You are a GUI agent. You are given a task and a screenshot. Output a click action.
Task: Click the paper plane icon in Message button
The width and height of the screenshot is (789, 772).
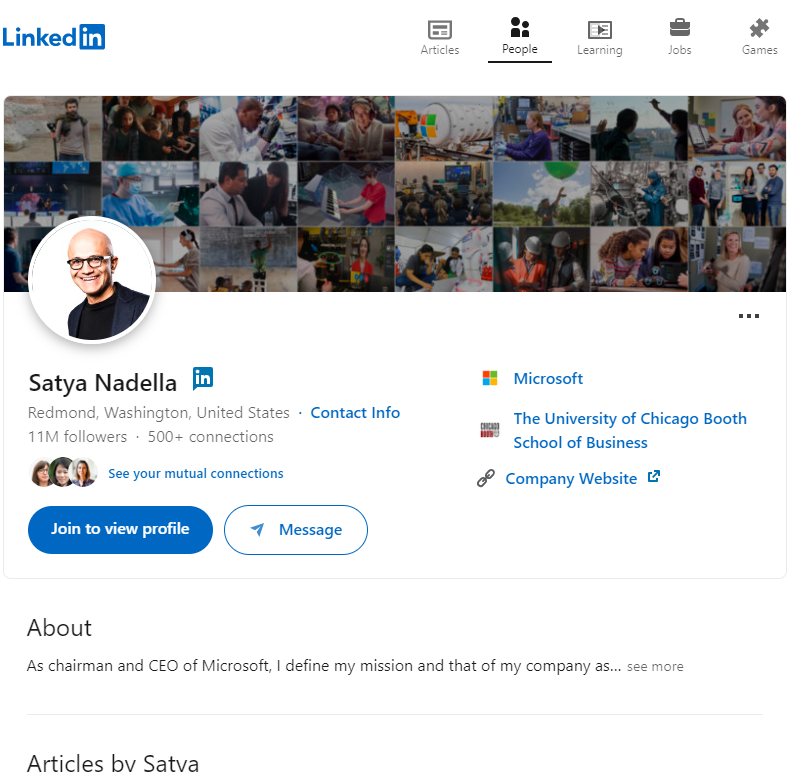(258, 529)
